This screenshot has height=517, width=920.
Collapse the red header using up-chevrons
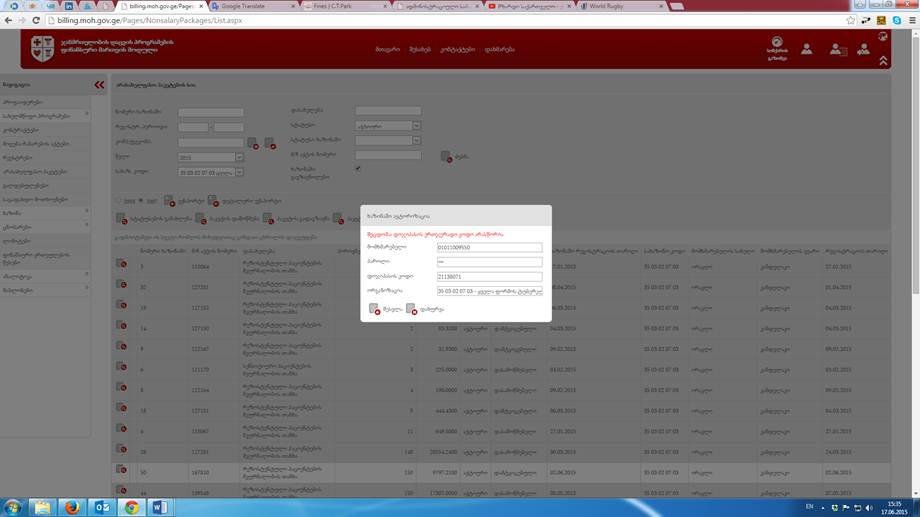883,61
